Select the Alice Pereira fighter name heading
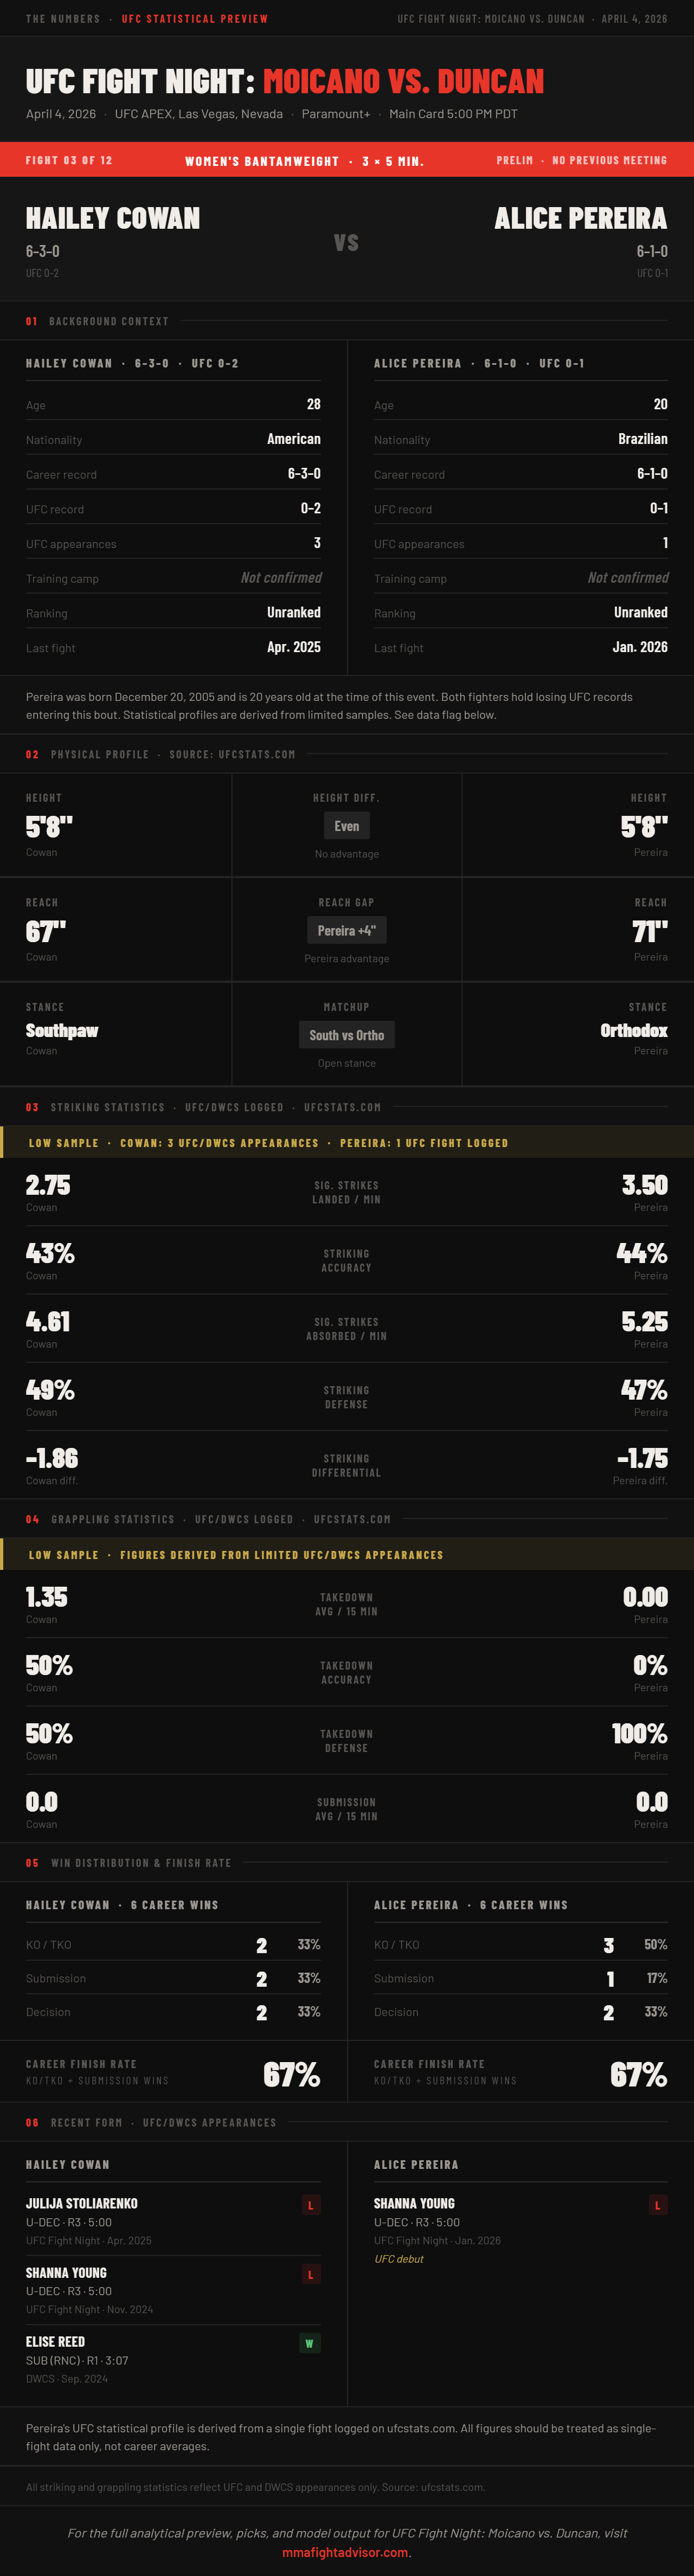This screenshot has height=2576, width=694. click(x=580, y=218)
